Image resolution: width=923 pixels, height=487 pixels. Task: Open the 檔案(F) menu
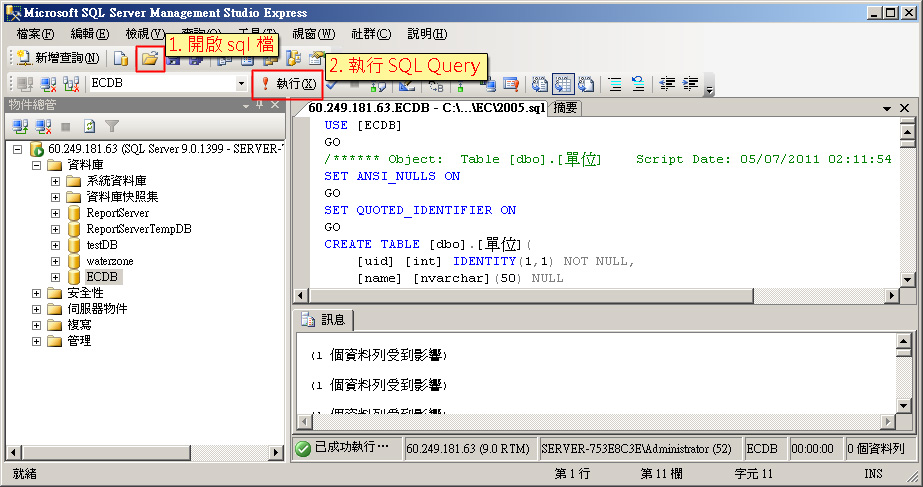pos(35,34)
